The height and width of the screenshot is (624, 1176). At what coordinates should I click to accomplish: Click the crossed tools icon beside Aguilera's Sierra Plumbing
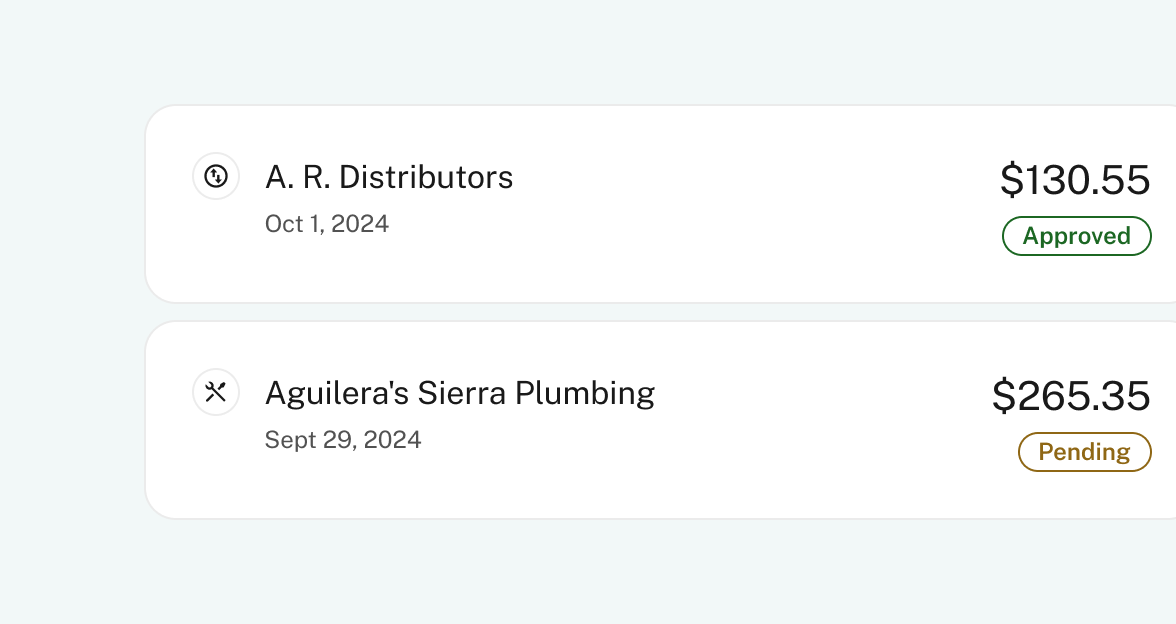coord(216,392)
